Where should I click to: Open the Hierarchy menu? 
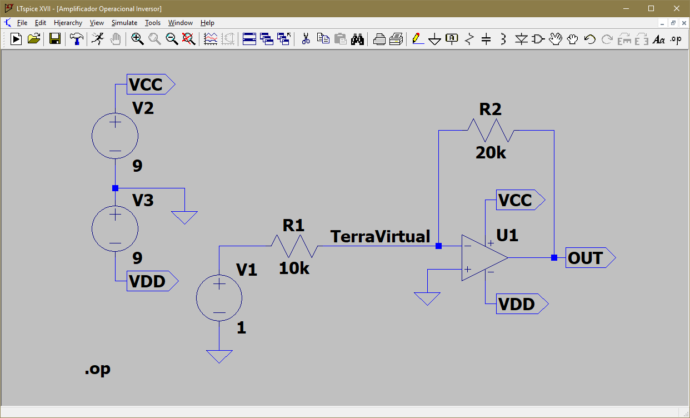tap(68, 22)
